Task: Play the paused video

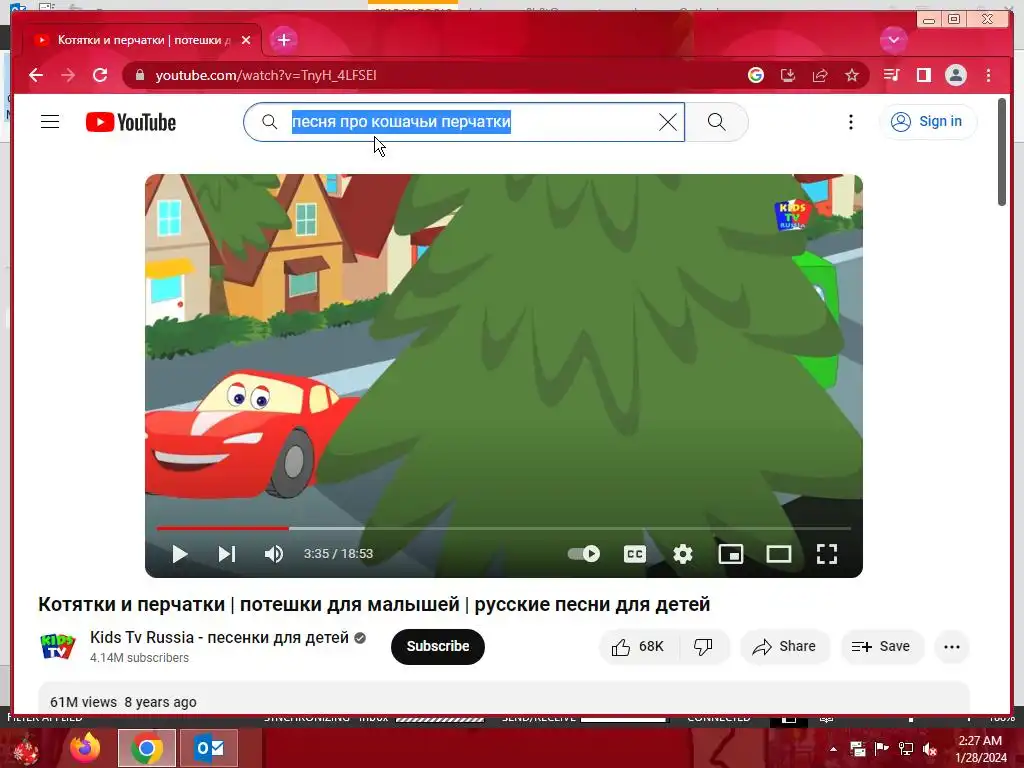Action: click(180, 554)
